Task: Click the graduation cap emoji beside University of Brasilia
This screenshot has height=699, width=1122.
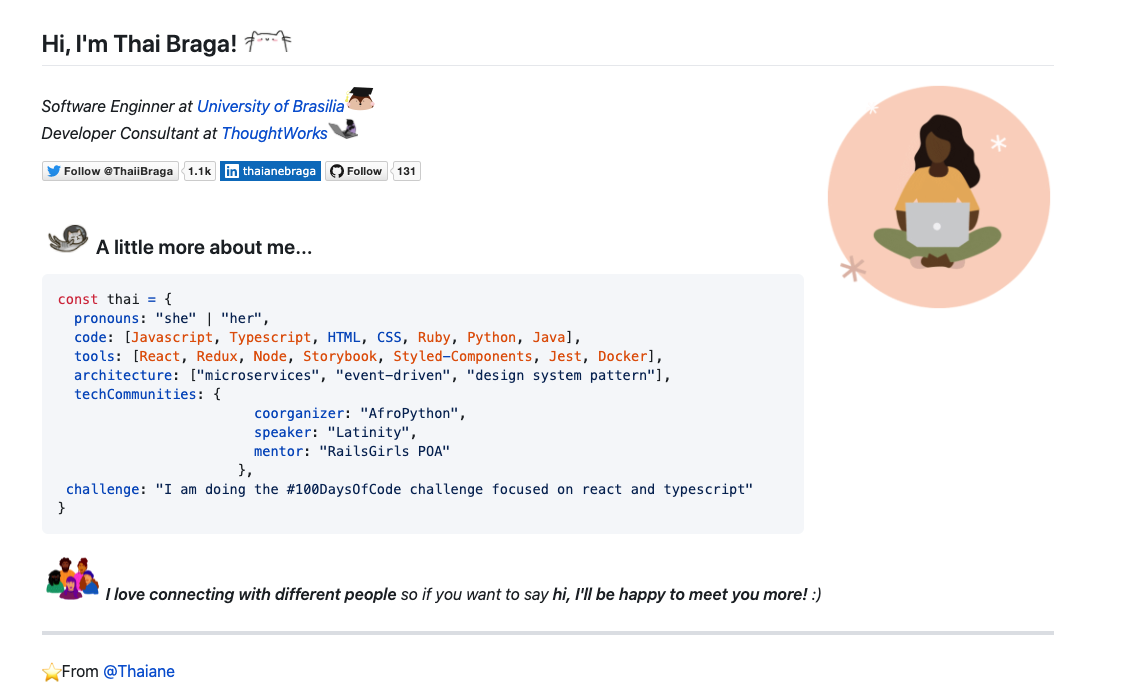Action: pos(360,98)
